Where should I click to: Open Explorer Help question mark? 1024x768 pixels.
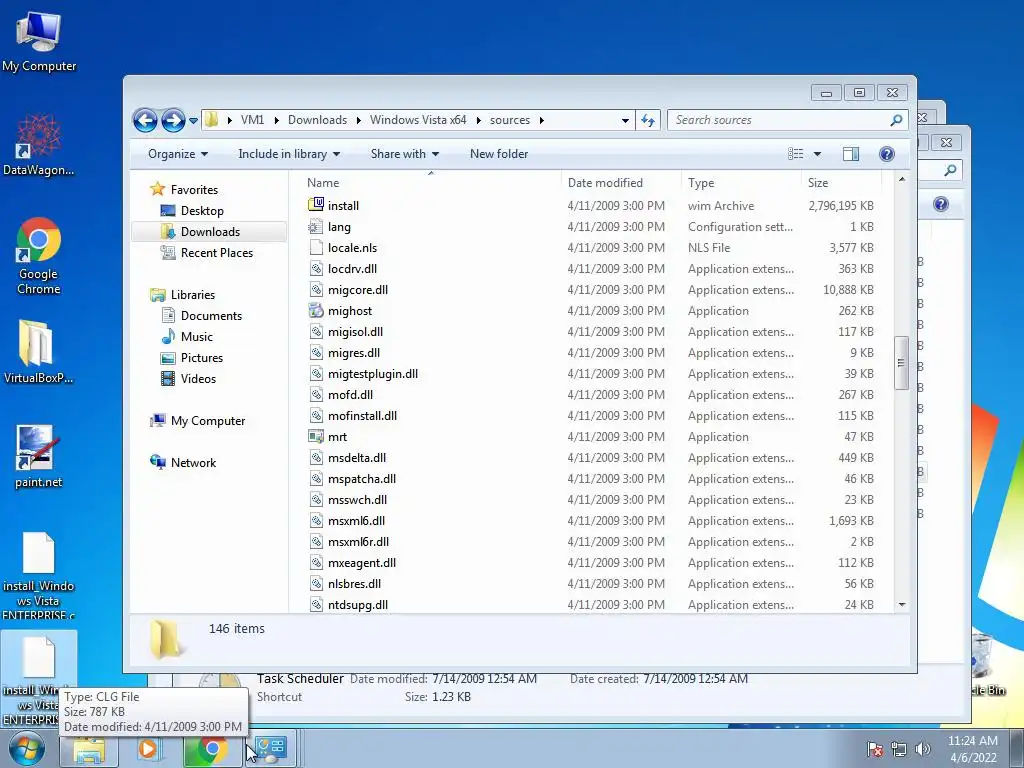coord(886,154)
